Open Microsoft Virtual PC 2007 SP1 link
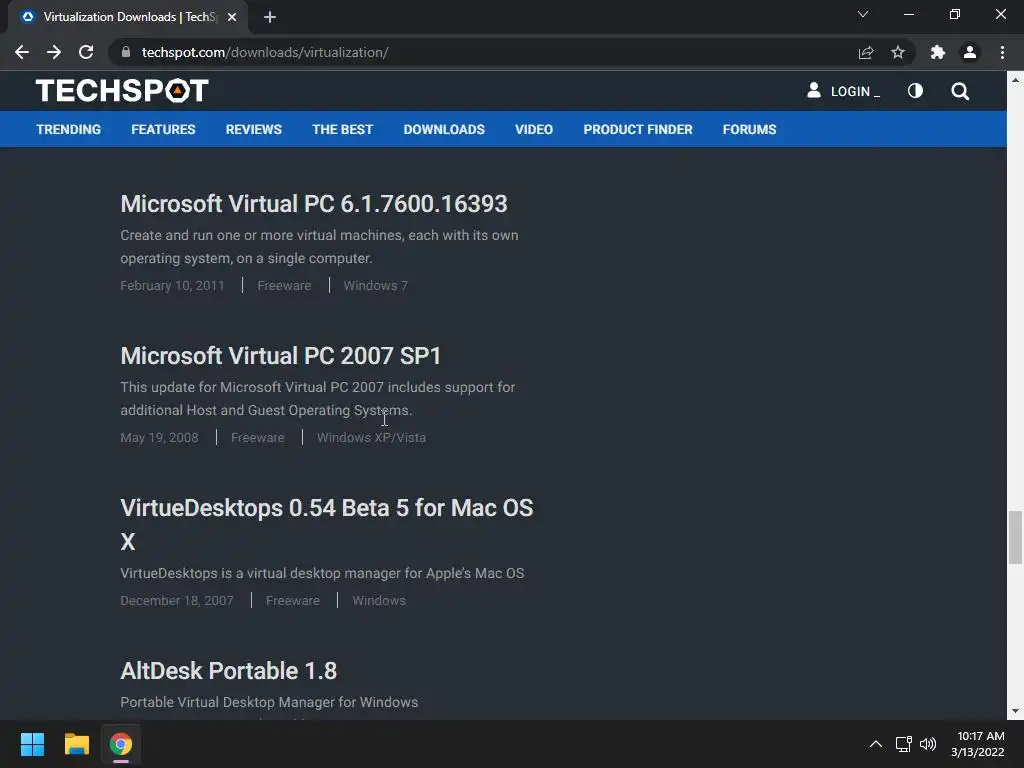 [281, 356]
